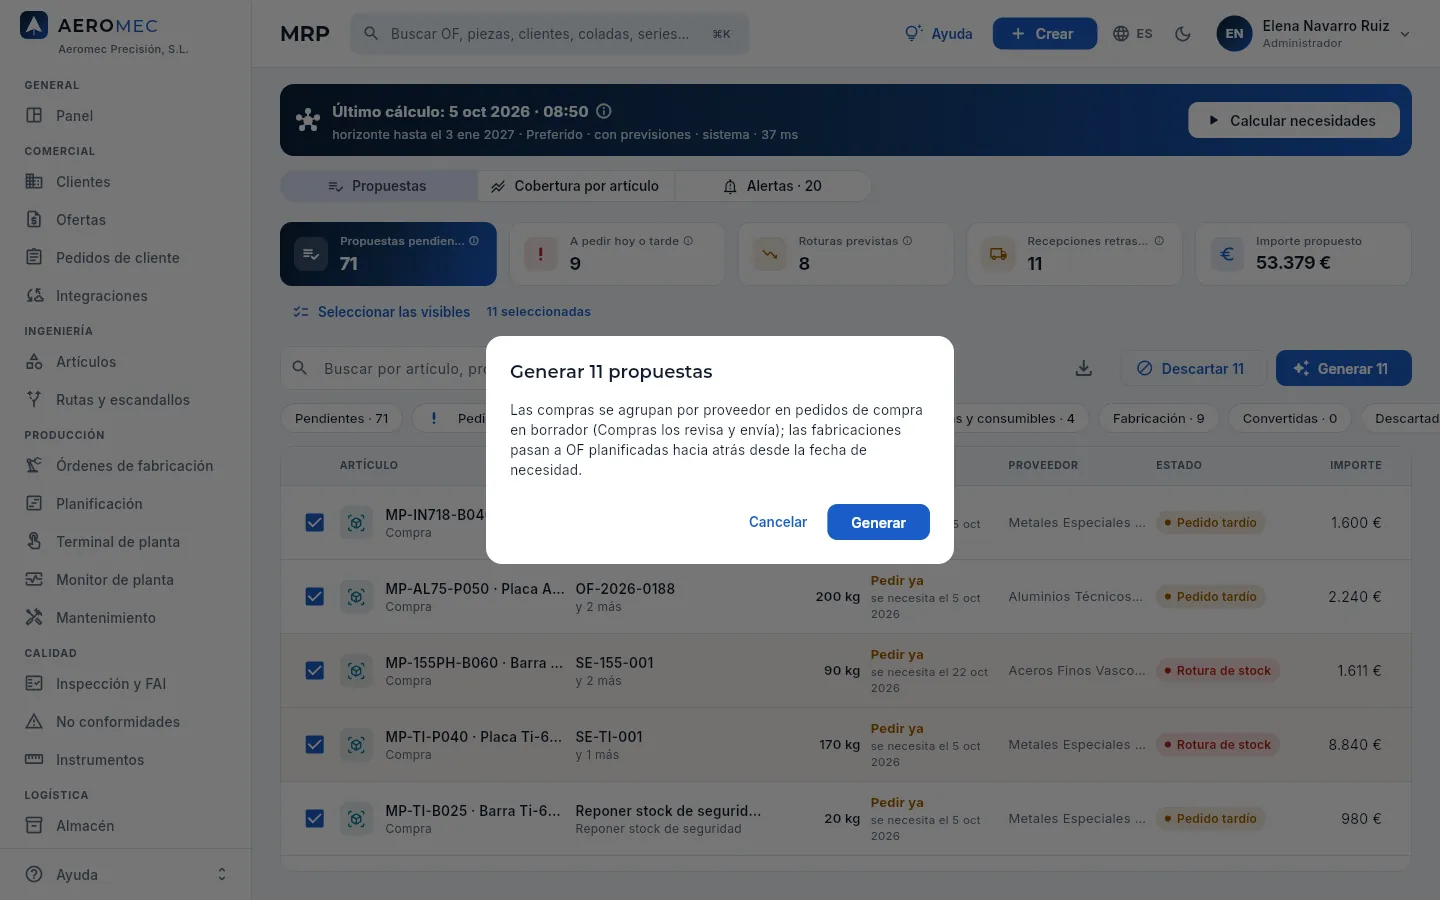The image size is (1440, 900).
Task: Dismiss dialog with Cancelar
Action: (777, 522)
